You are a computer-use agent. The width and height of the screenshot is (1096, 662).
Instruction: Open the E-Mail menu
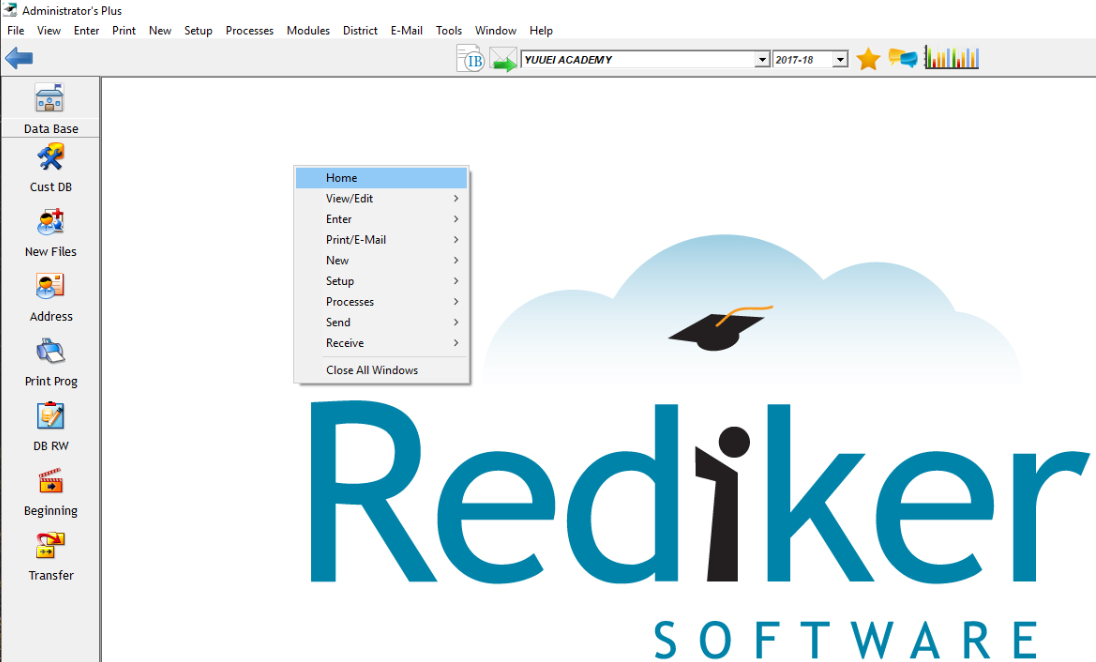pyautogui.click(x=407, y=31)
